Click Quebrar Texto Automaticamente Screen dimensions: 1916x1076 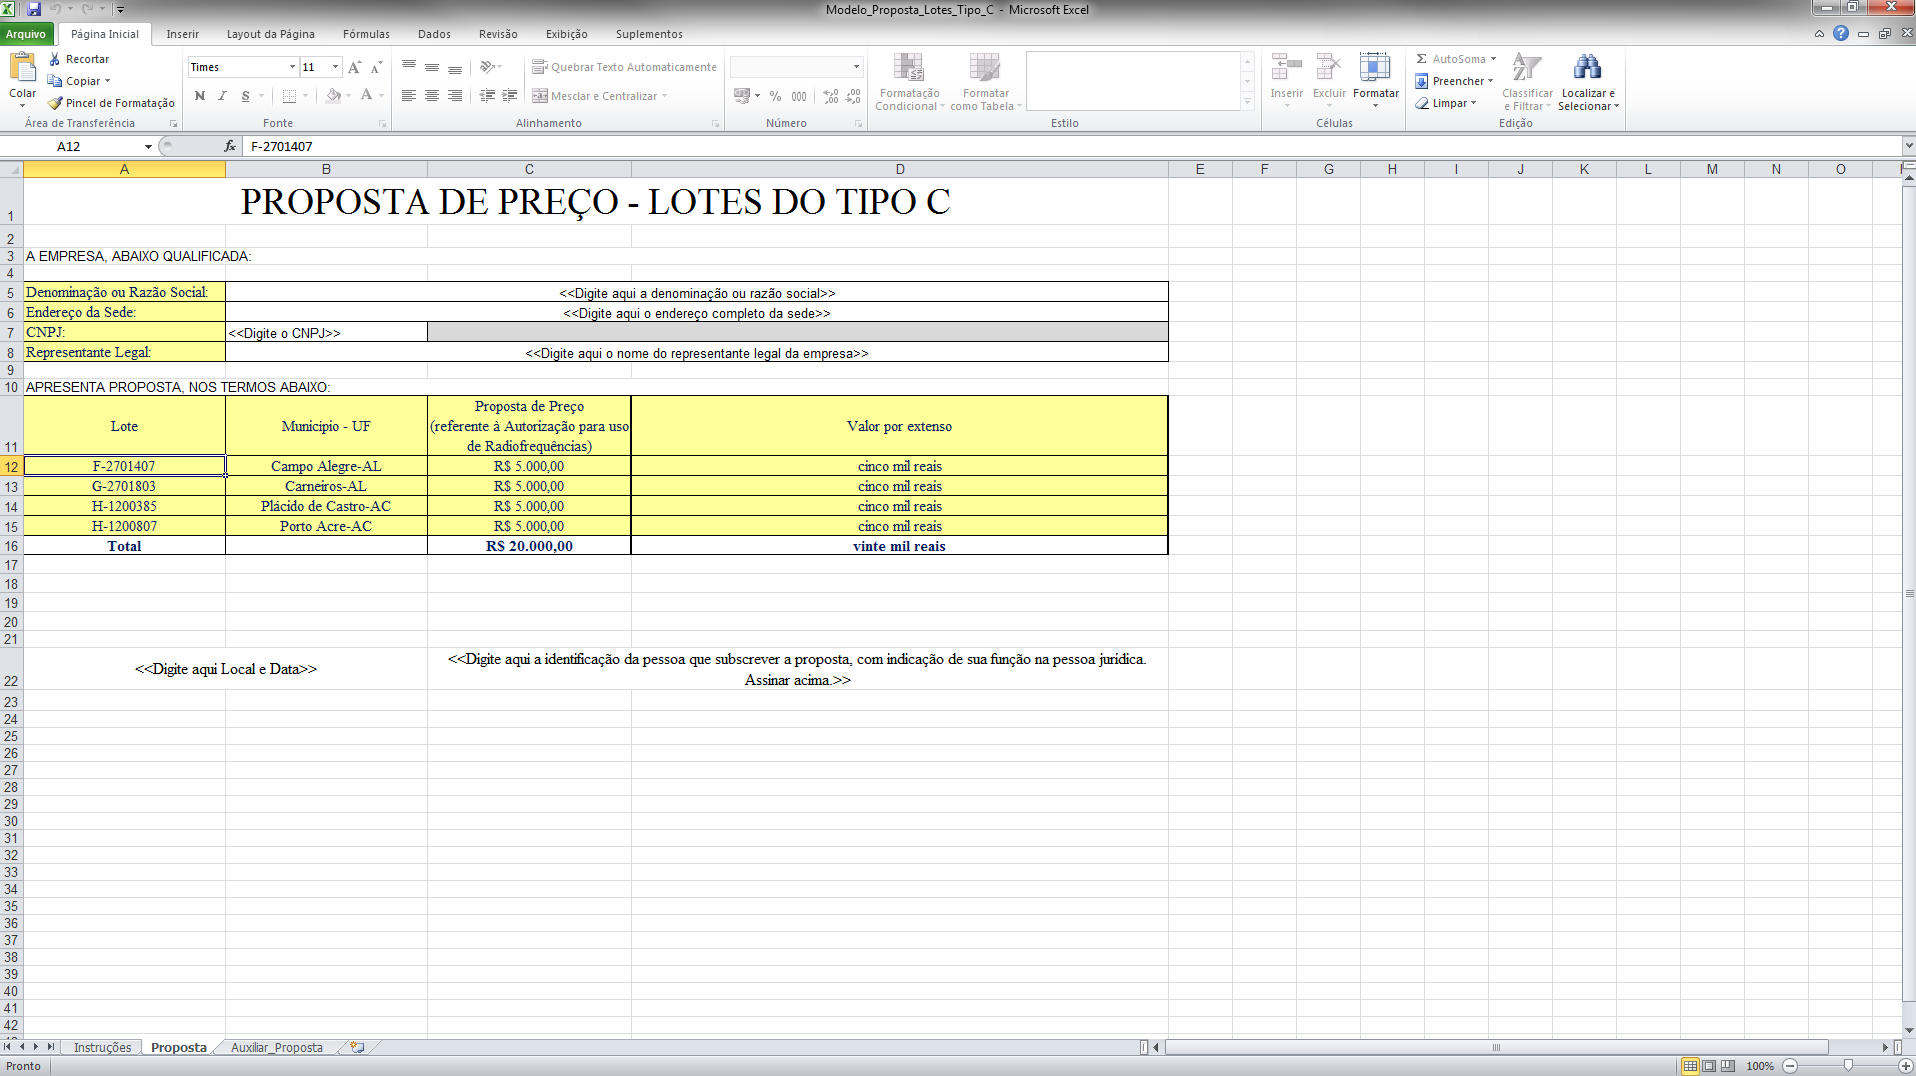[624, 67]
